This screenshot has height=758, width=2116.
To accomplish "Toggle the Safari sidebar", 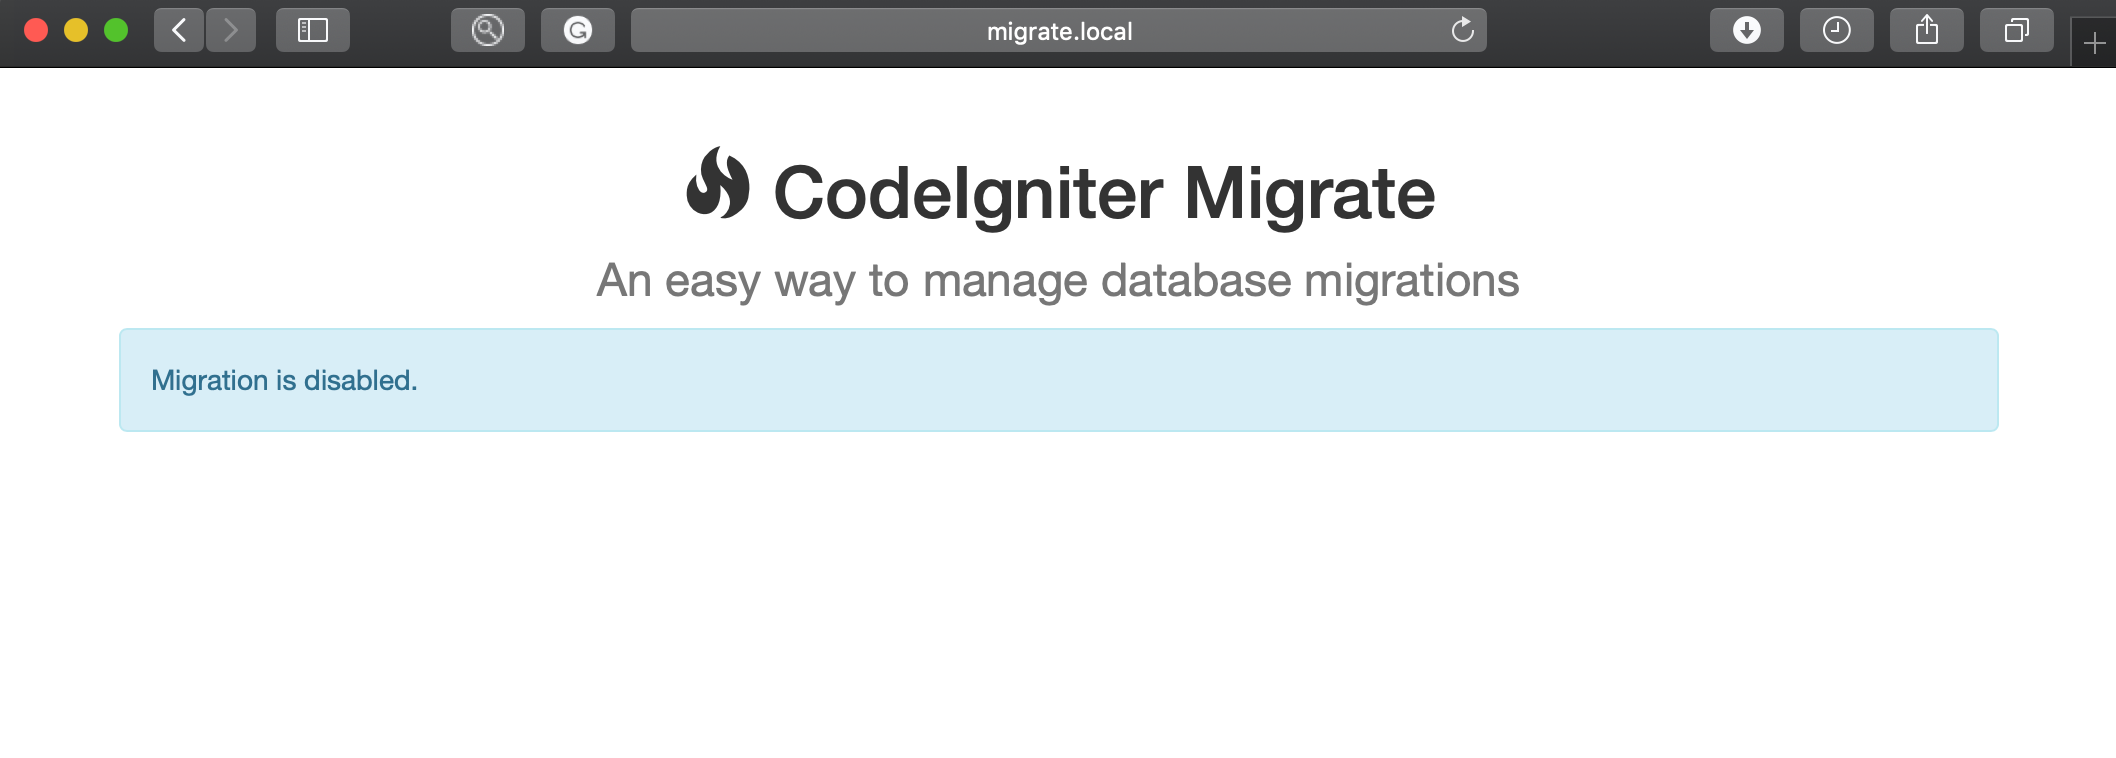I will pos(312,30).
